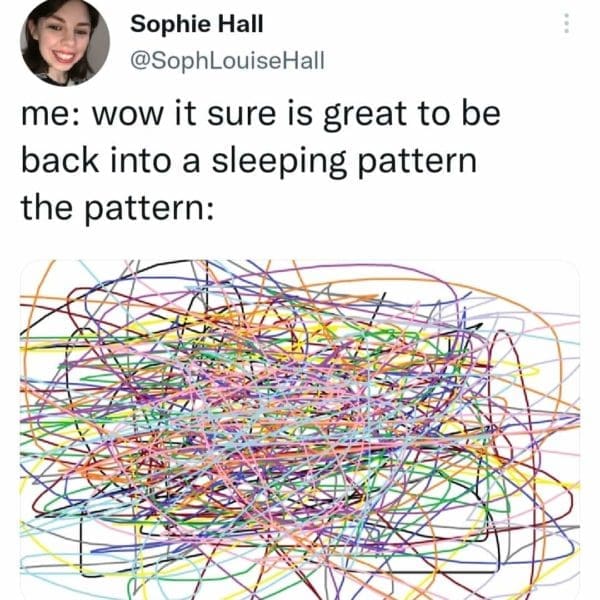View the colorful scribble image attachment
The image size is (600, 600).
click(300, 430)
